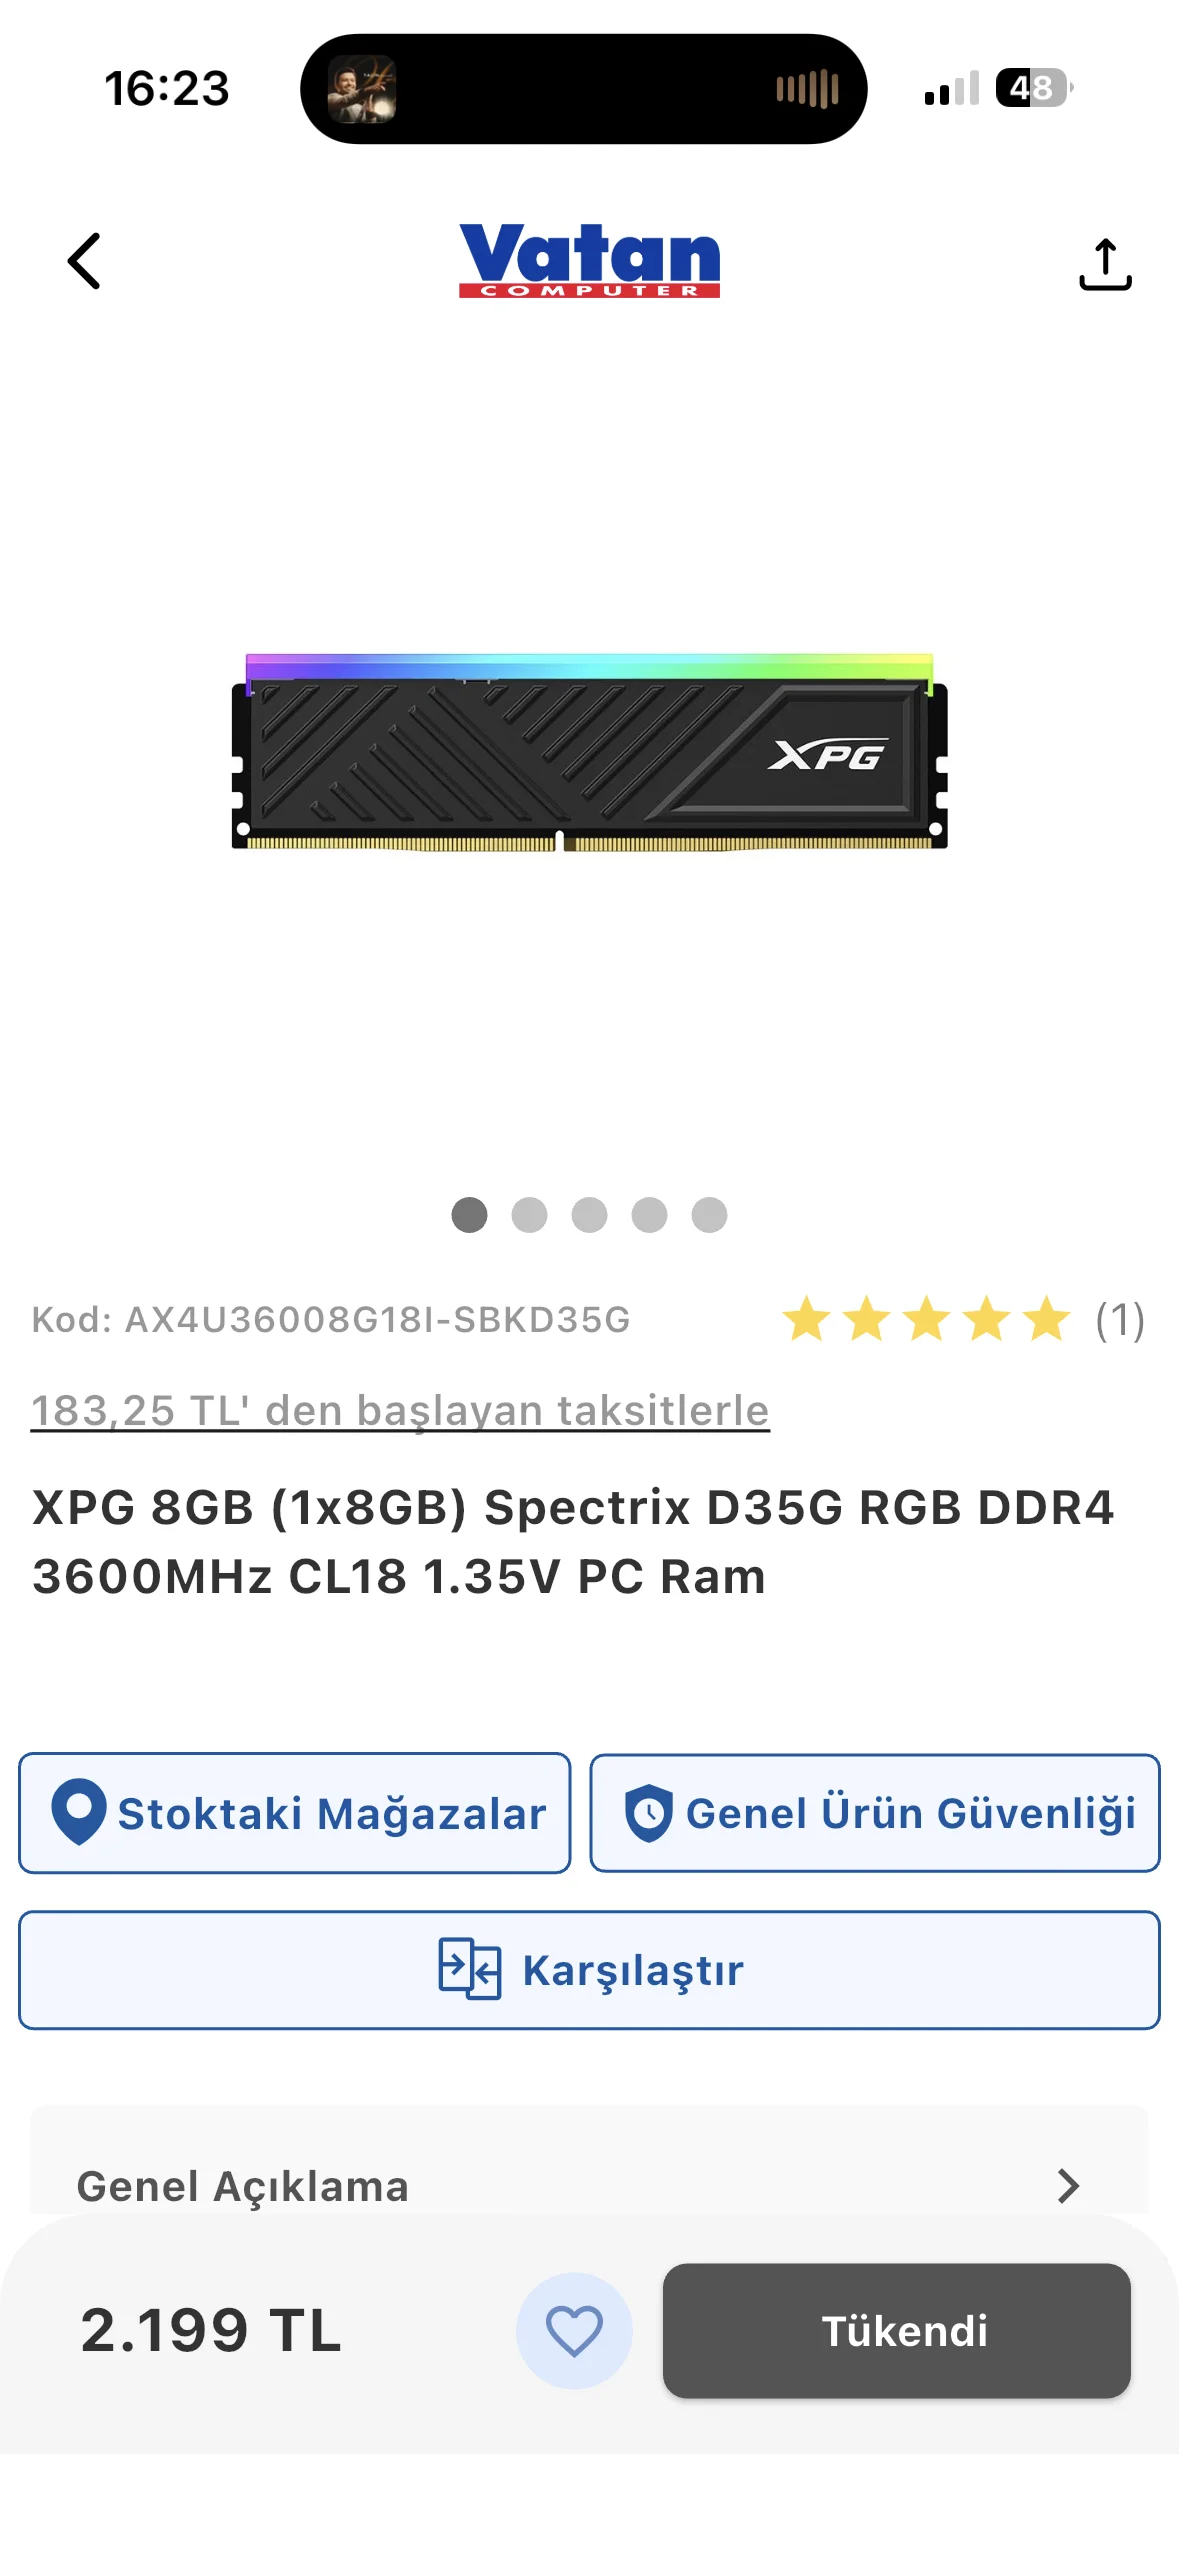Tap the location pin icon in Stoktaki Mağazalar
The height and width of the screenshot is (2556, 1179).
click(x=79, y=1812)
